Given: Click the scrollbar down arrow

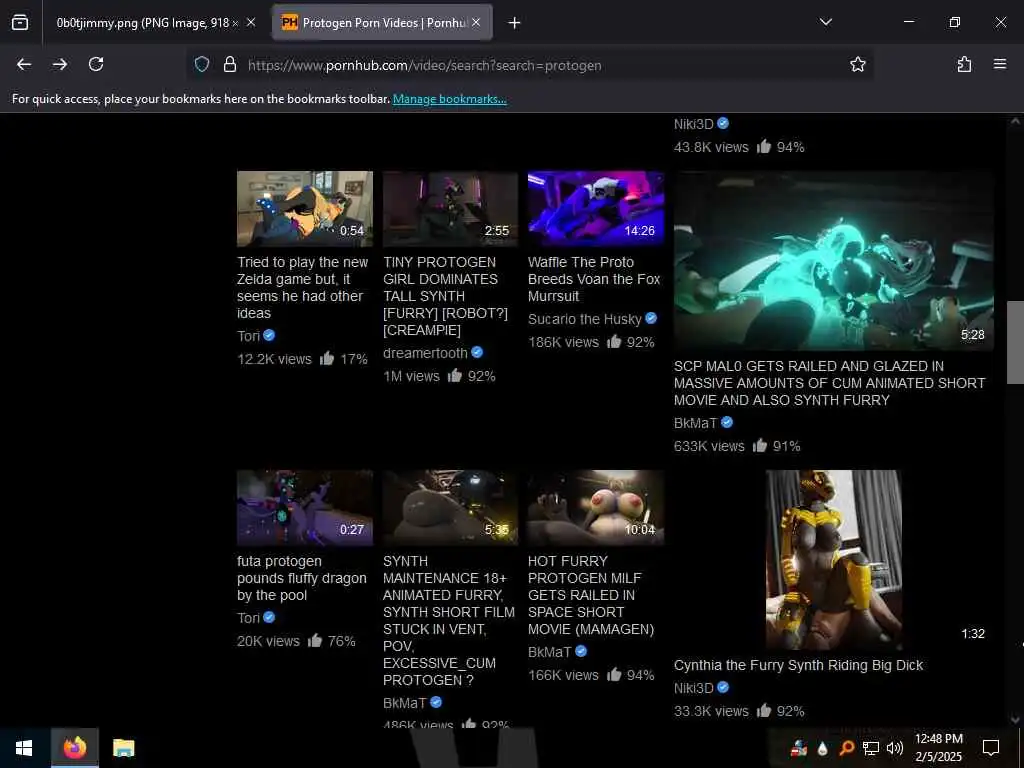Looking at the screenshot, I should (x=1016, y=719).
